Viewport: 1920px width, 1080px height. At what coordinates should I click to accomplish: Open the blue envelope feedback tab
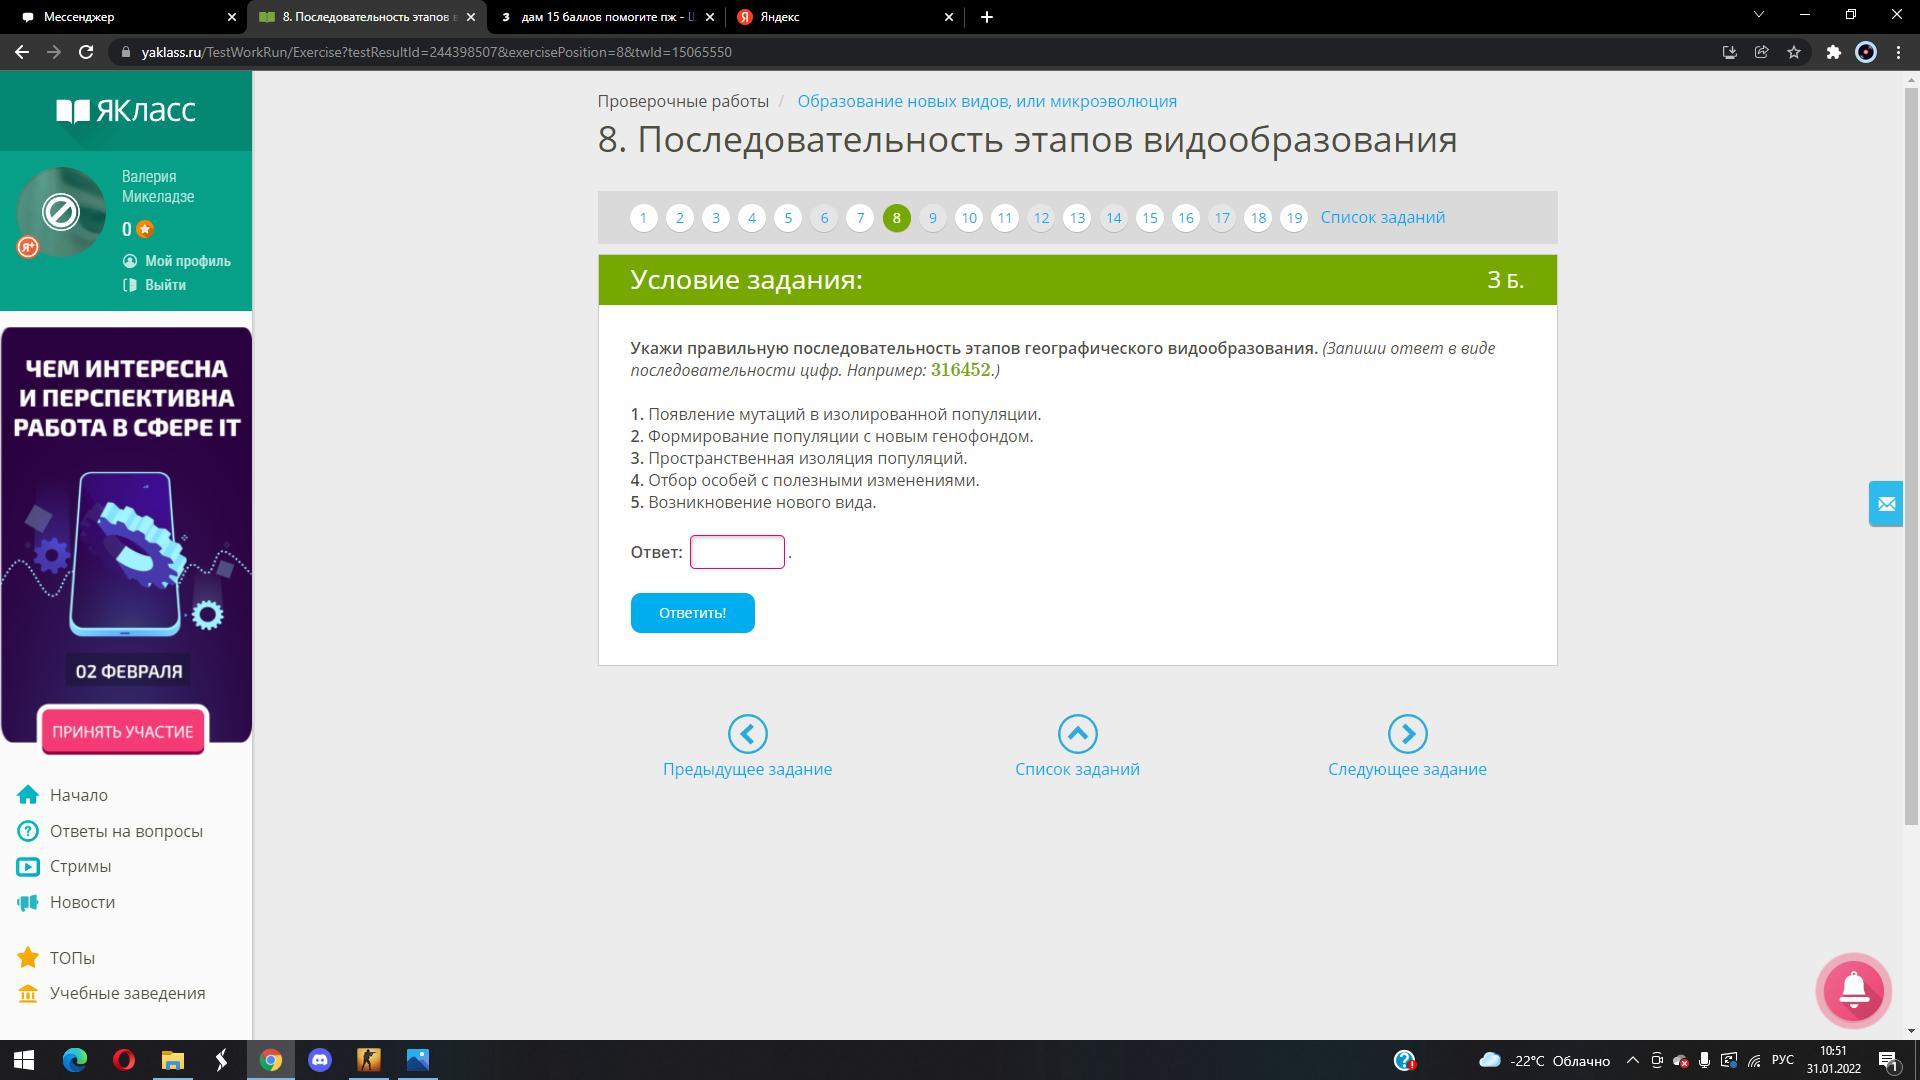[1886, 504]
